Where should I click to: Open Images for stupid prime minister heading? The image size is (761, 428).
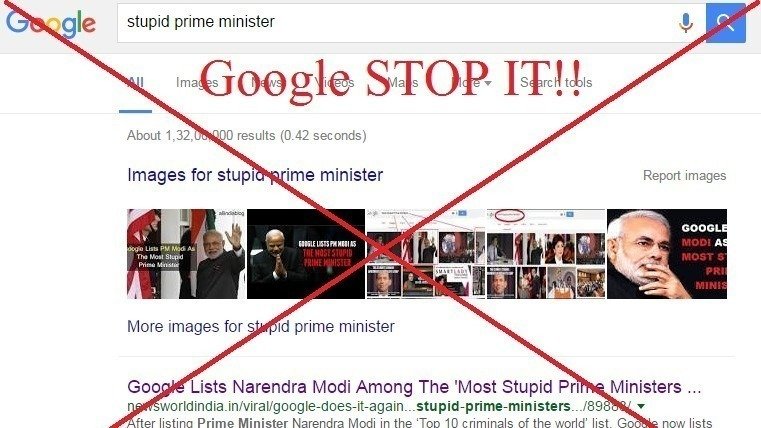[x=255, y=175]
